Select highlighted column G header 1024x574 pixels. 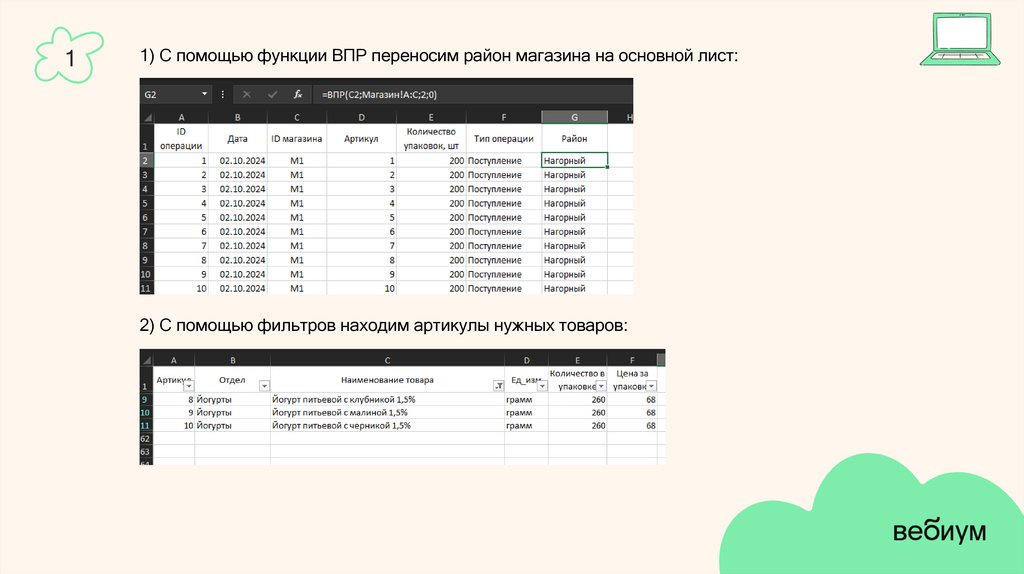575,118
